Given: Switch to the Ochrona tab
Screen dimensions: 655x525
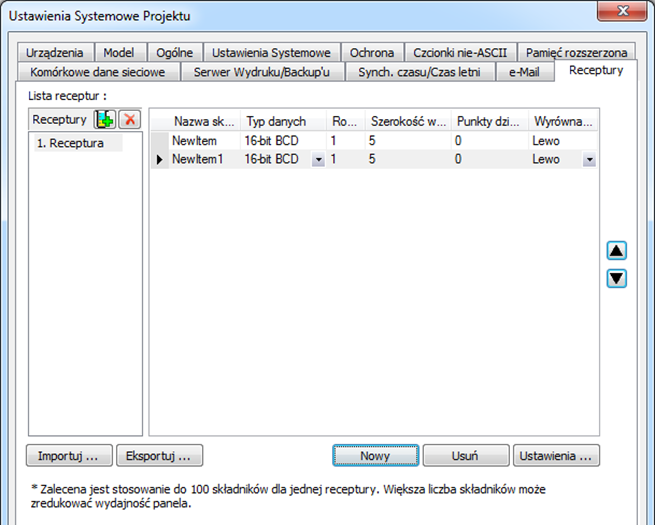Looking at the screenshot, I should 372,53.
